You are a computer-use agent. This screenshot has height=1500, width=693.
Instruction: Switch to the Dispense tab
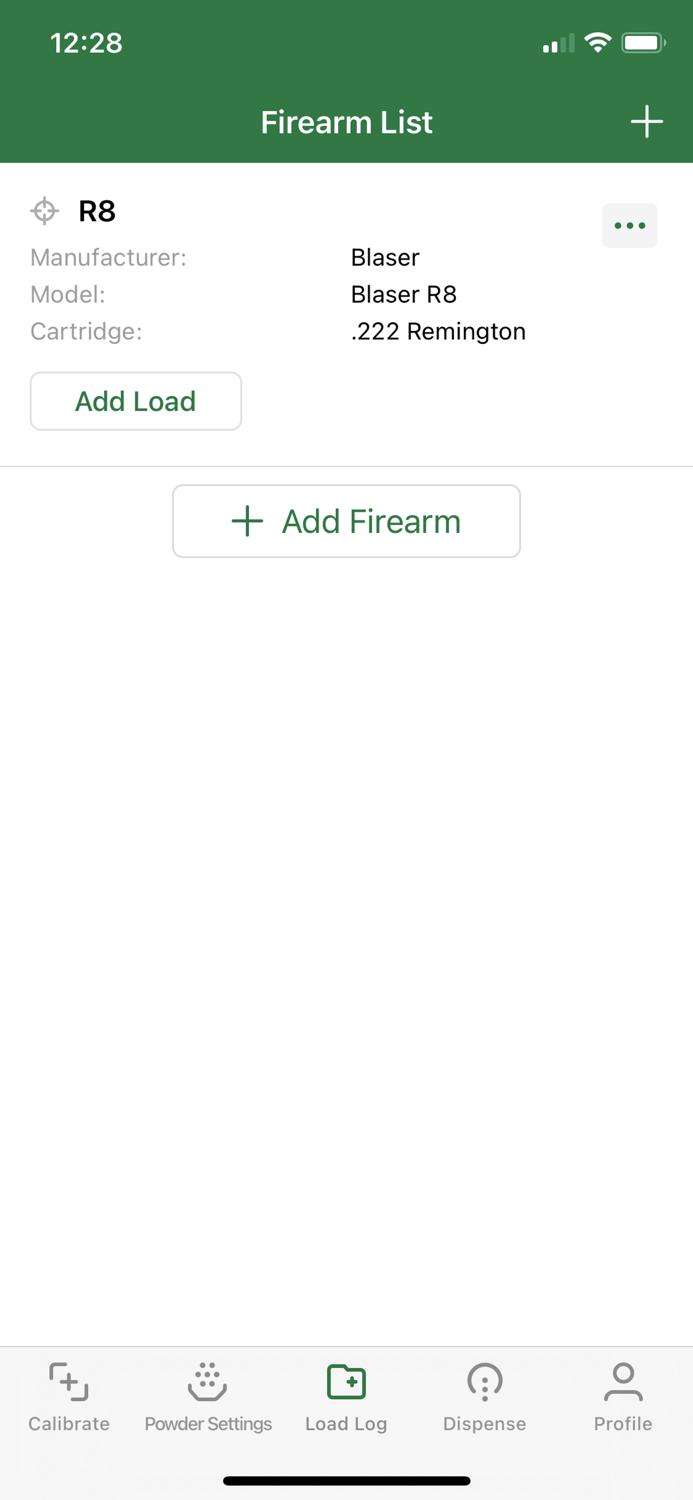tap(484, 1395)
